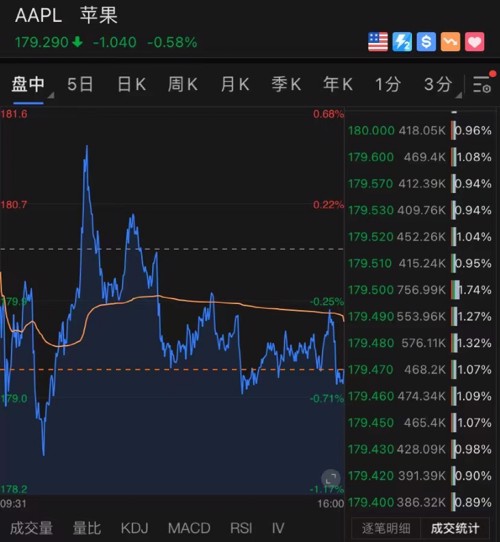500x542 pixels.
Task: Select the KDJ indicator
Action: [x=135, y=528]
